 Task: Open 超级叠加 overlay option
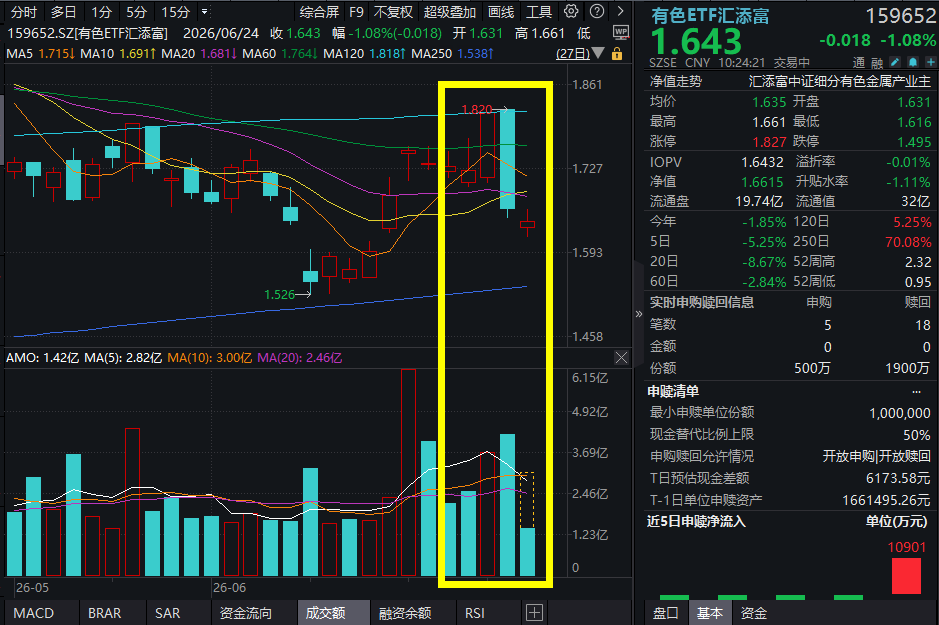(450, 12)
